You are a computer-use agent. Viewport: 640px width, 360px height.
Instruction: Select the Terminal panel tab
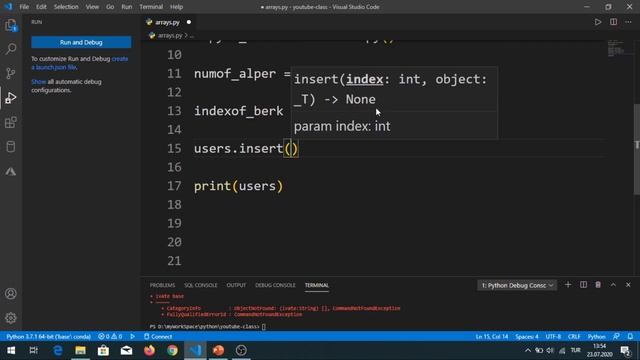point(317,285)
